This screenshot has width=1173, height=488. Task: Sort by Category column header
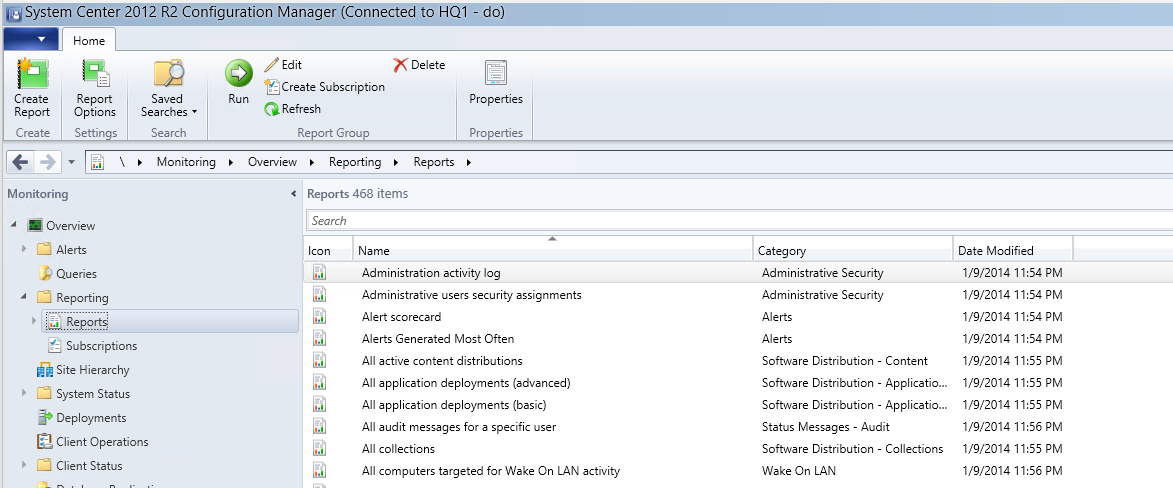pyautogui.click(x=853, y=251)
